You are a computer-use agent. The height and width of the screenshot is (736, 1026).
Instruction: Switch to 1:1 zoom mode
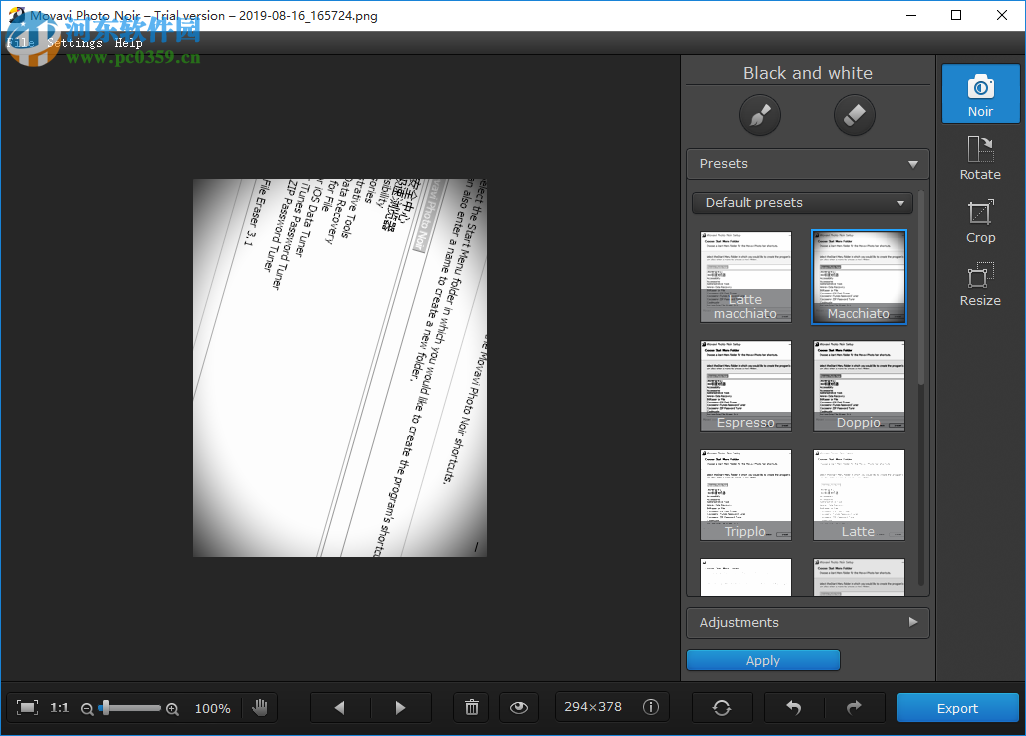59,707
